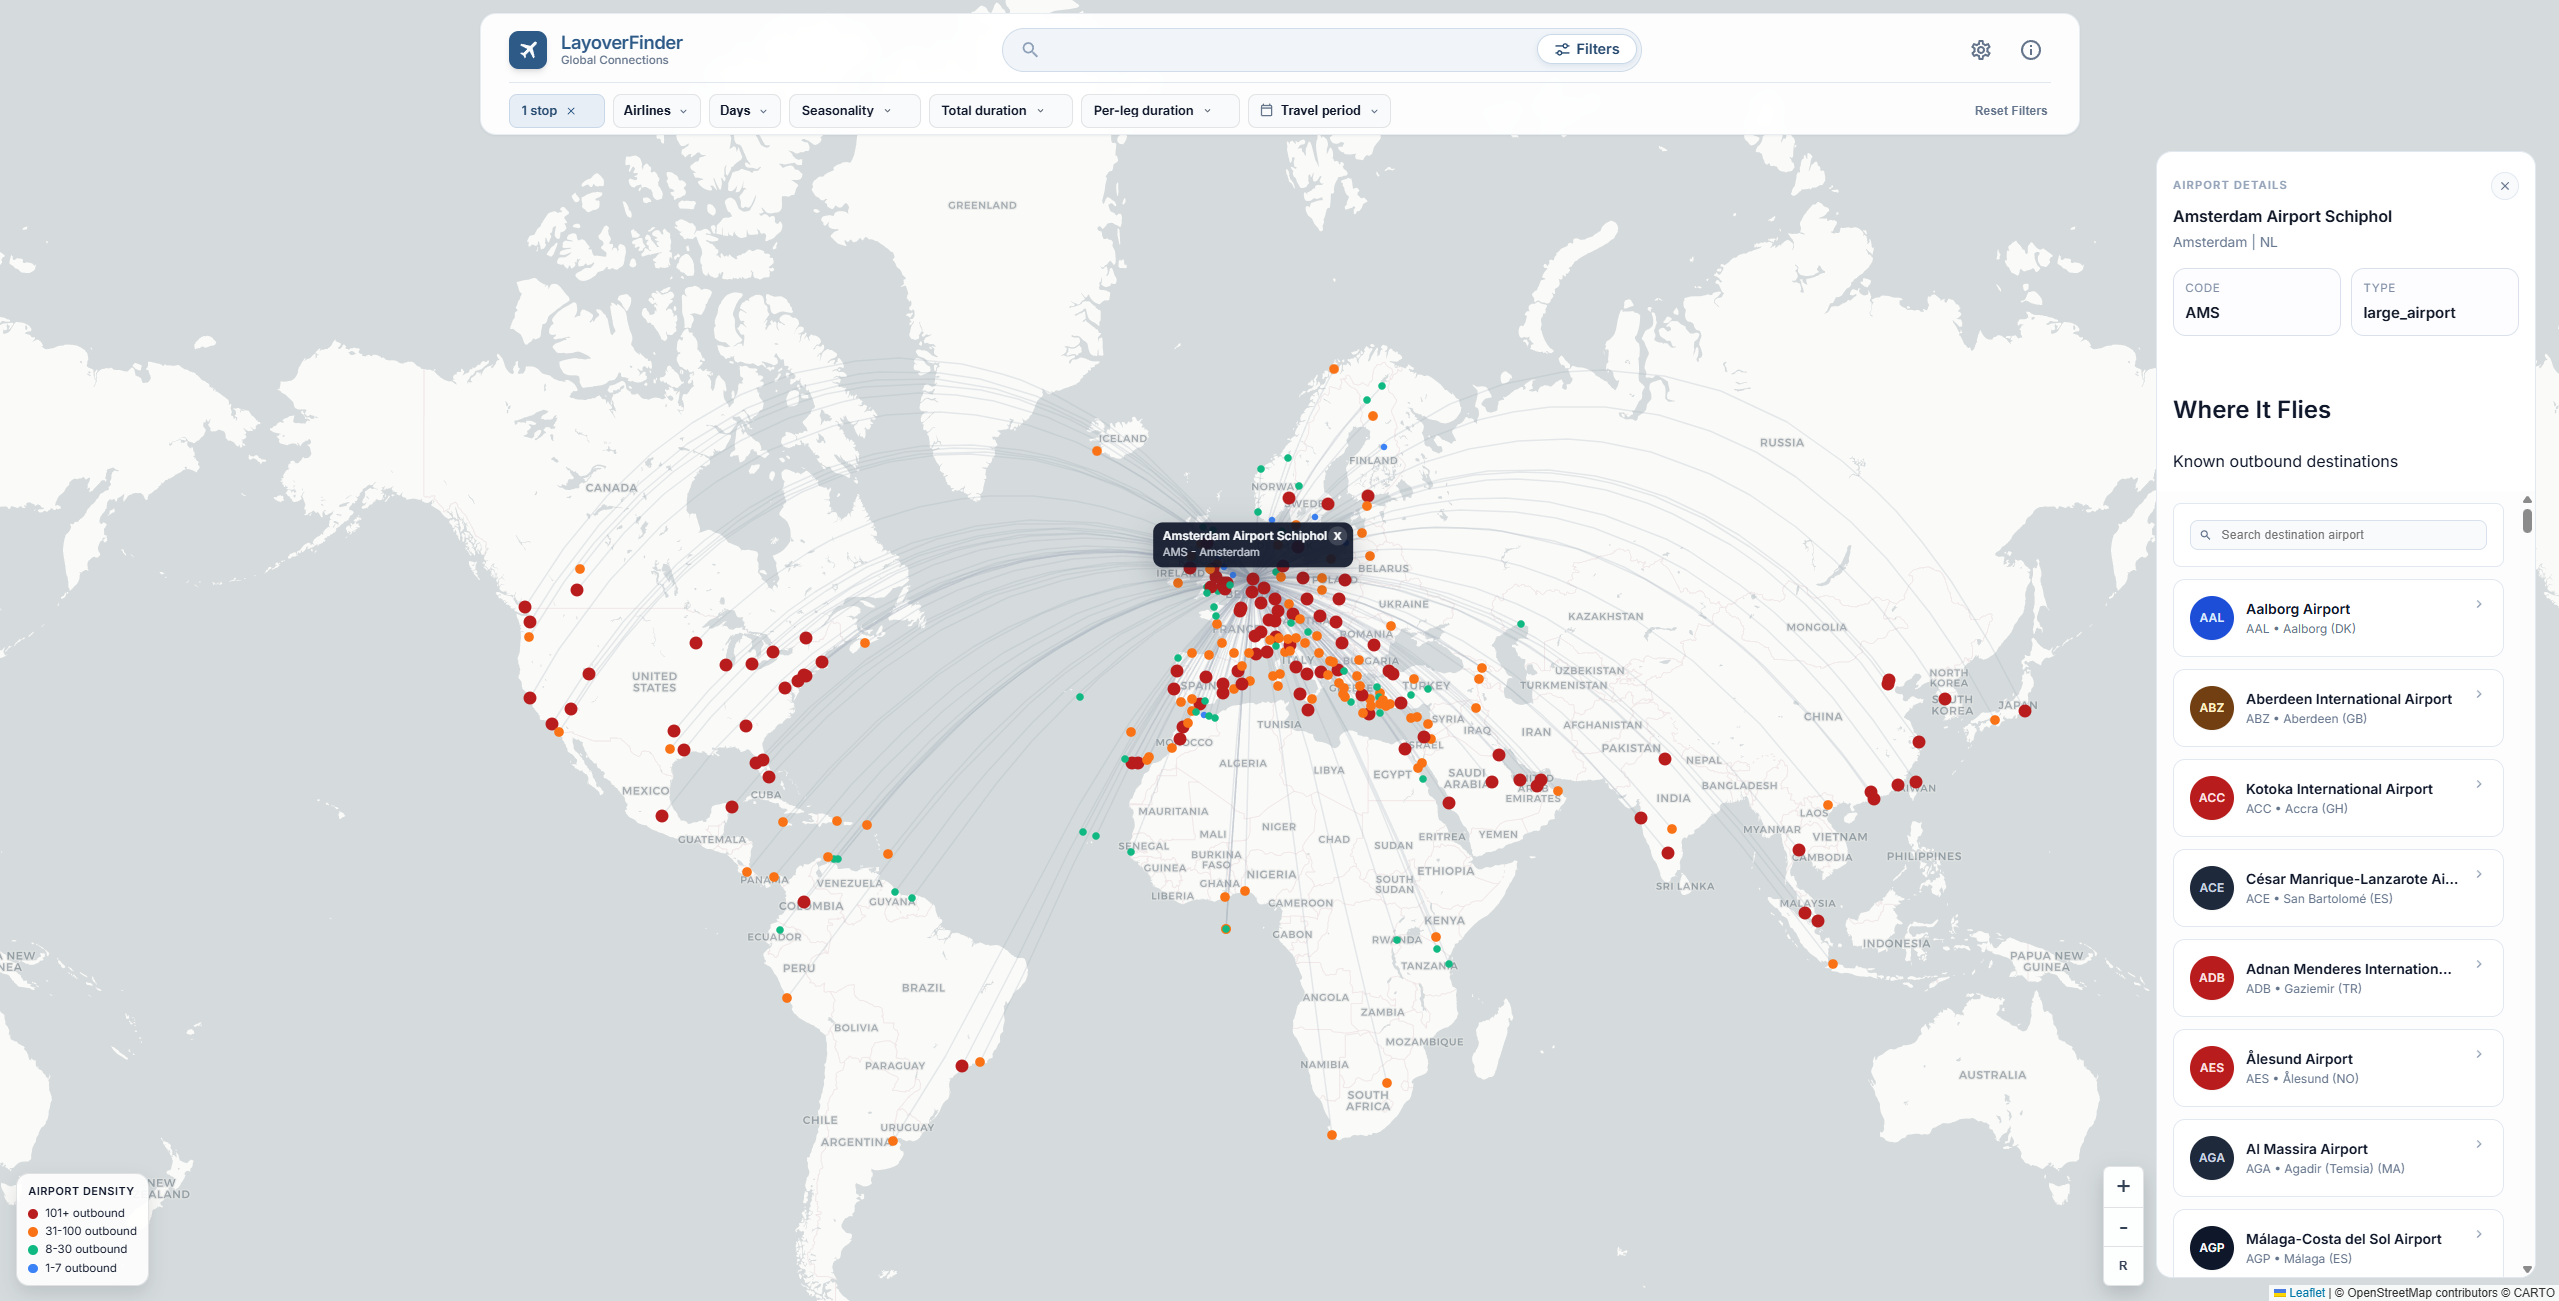
Task: Click the LayoverFinder airplane logo
Action: [x=528, y=48]
